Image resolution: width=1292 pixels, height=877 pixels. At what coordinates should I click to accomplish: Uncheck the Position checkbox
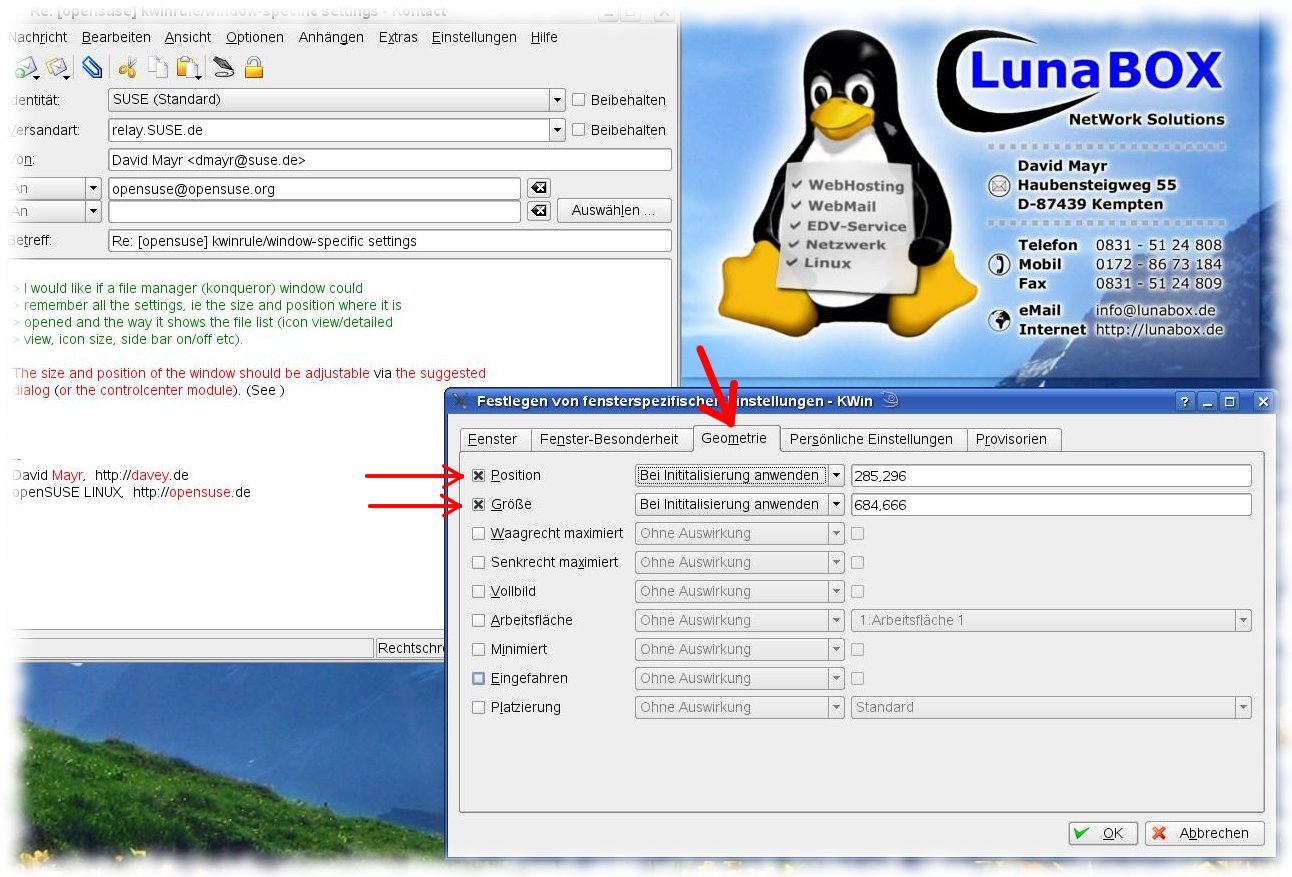click(x=478, y=476)
